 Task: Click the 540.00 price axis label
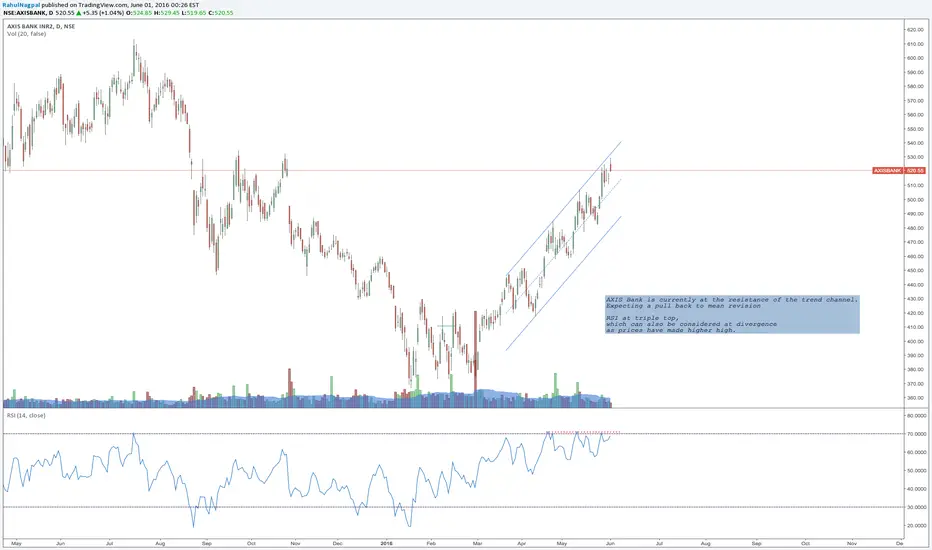click(915, 143)
